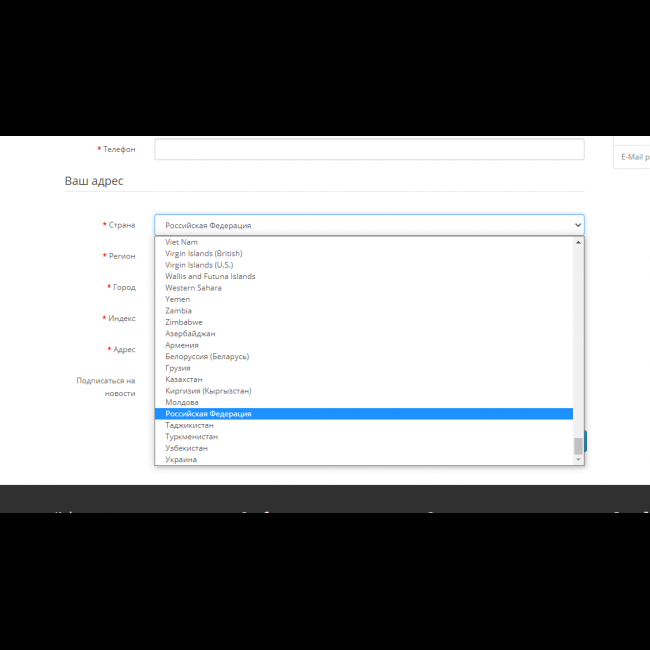Pick Казахстан from the country list
The height and width of the screenshot is (650, 650).
tap(184, 380)
